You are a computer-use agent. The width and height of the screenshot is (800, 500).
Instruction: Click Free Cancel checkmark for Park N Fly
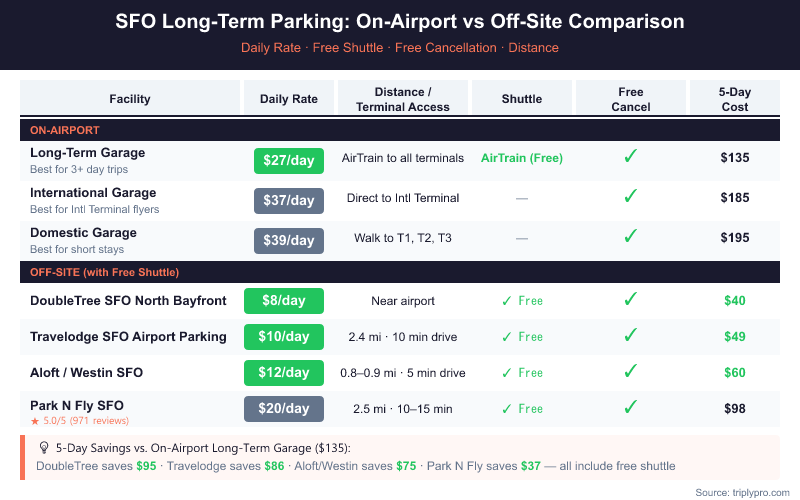pos(630,408)
